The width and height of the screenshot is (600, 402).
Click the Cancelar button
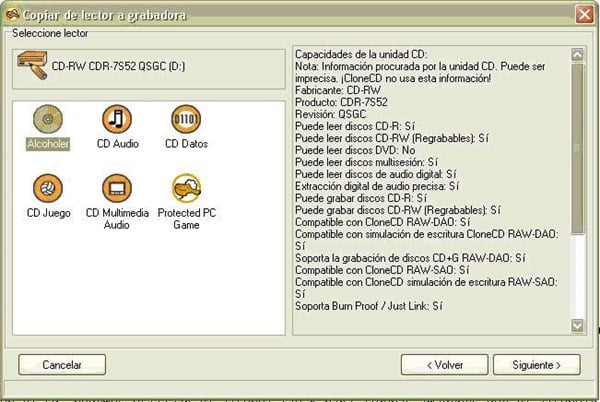coord(62,365)
